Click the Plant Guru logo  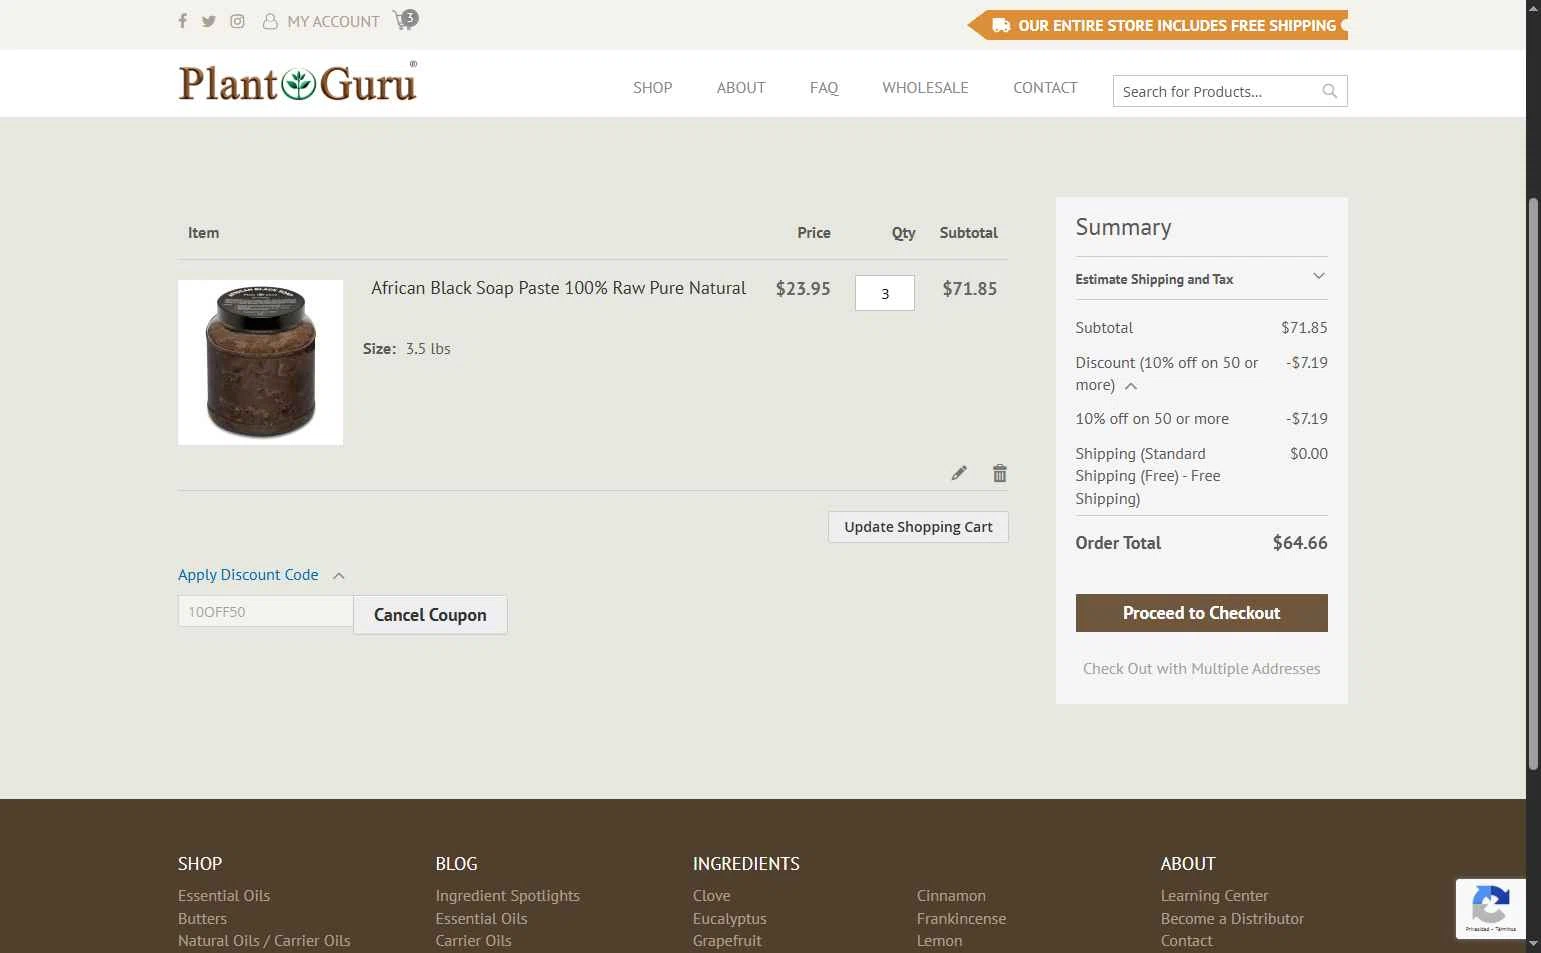point(298,82)
